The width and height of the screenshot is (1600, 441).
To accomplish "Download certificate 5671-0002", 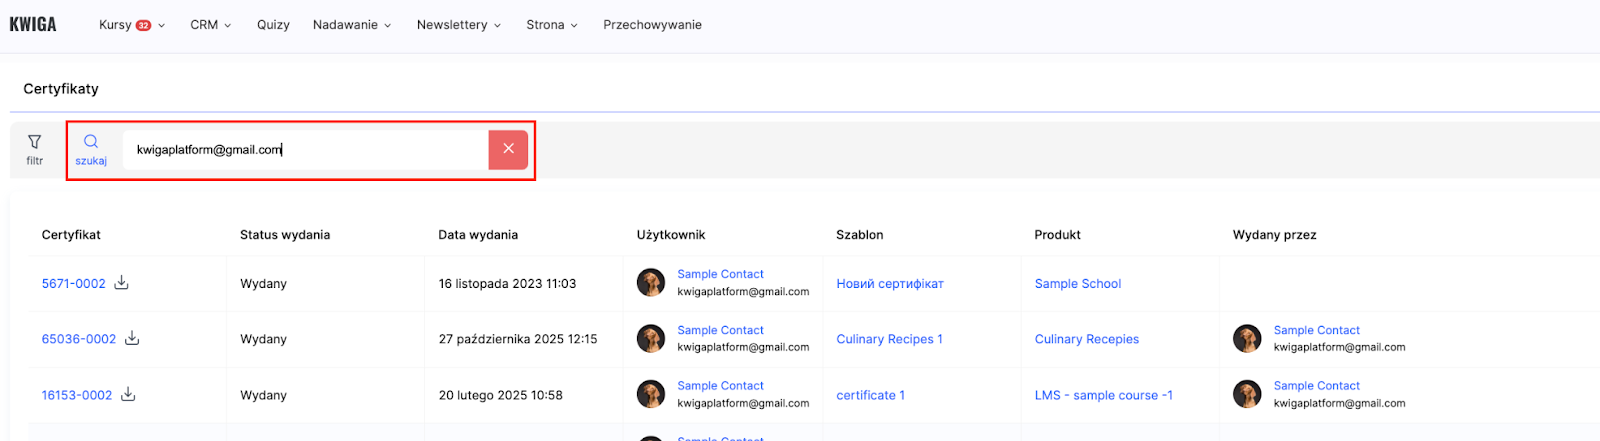I will click(x=122, y=283).
